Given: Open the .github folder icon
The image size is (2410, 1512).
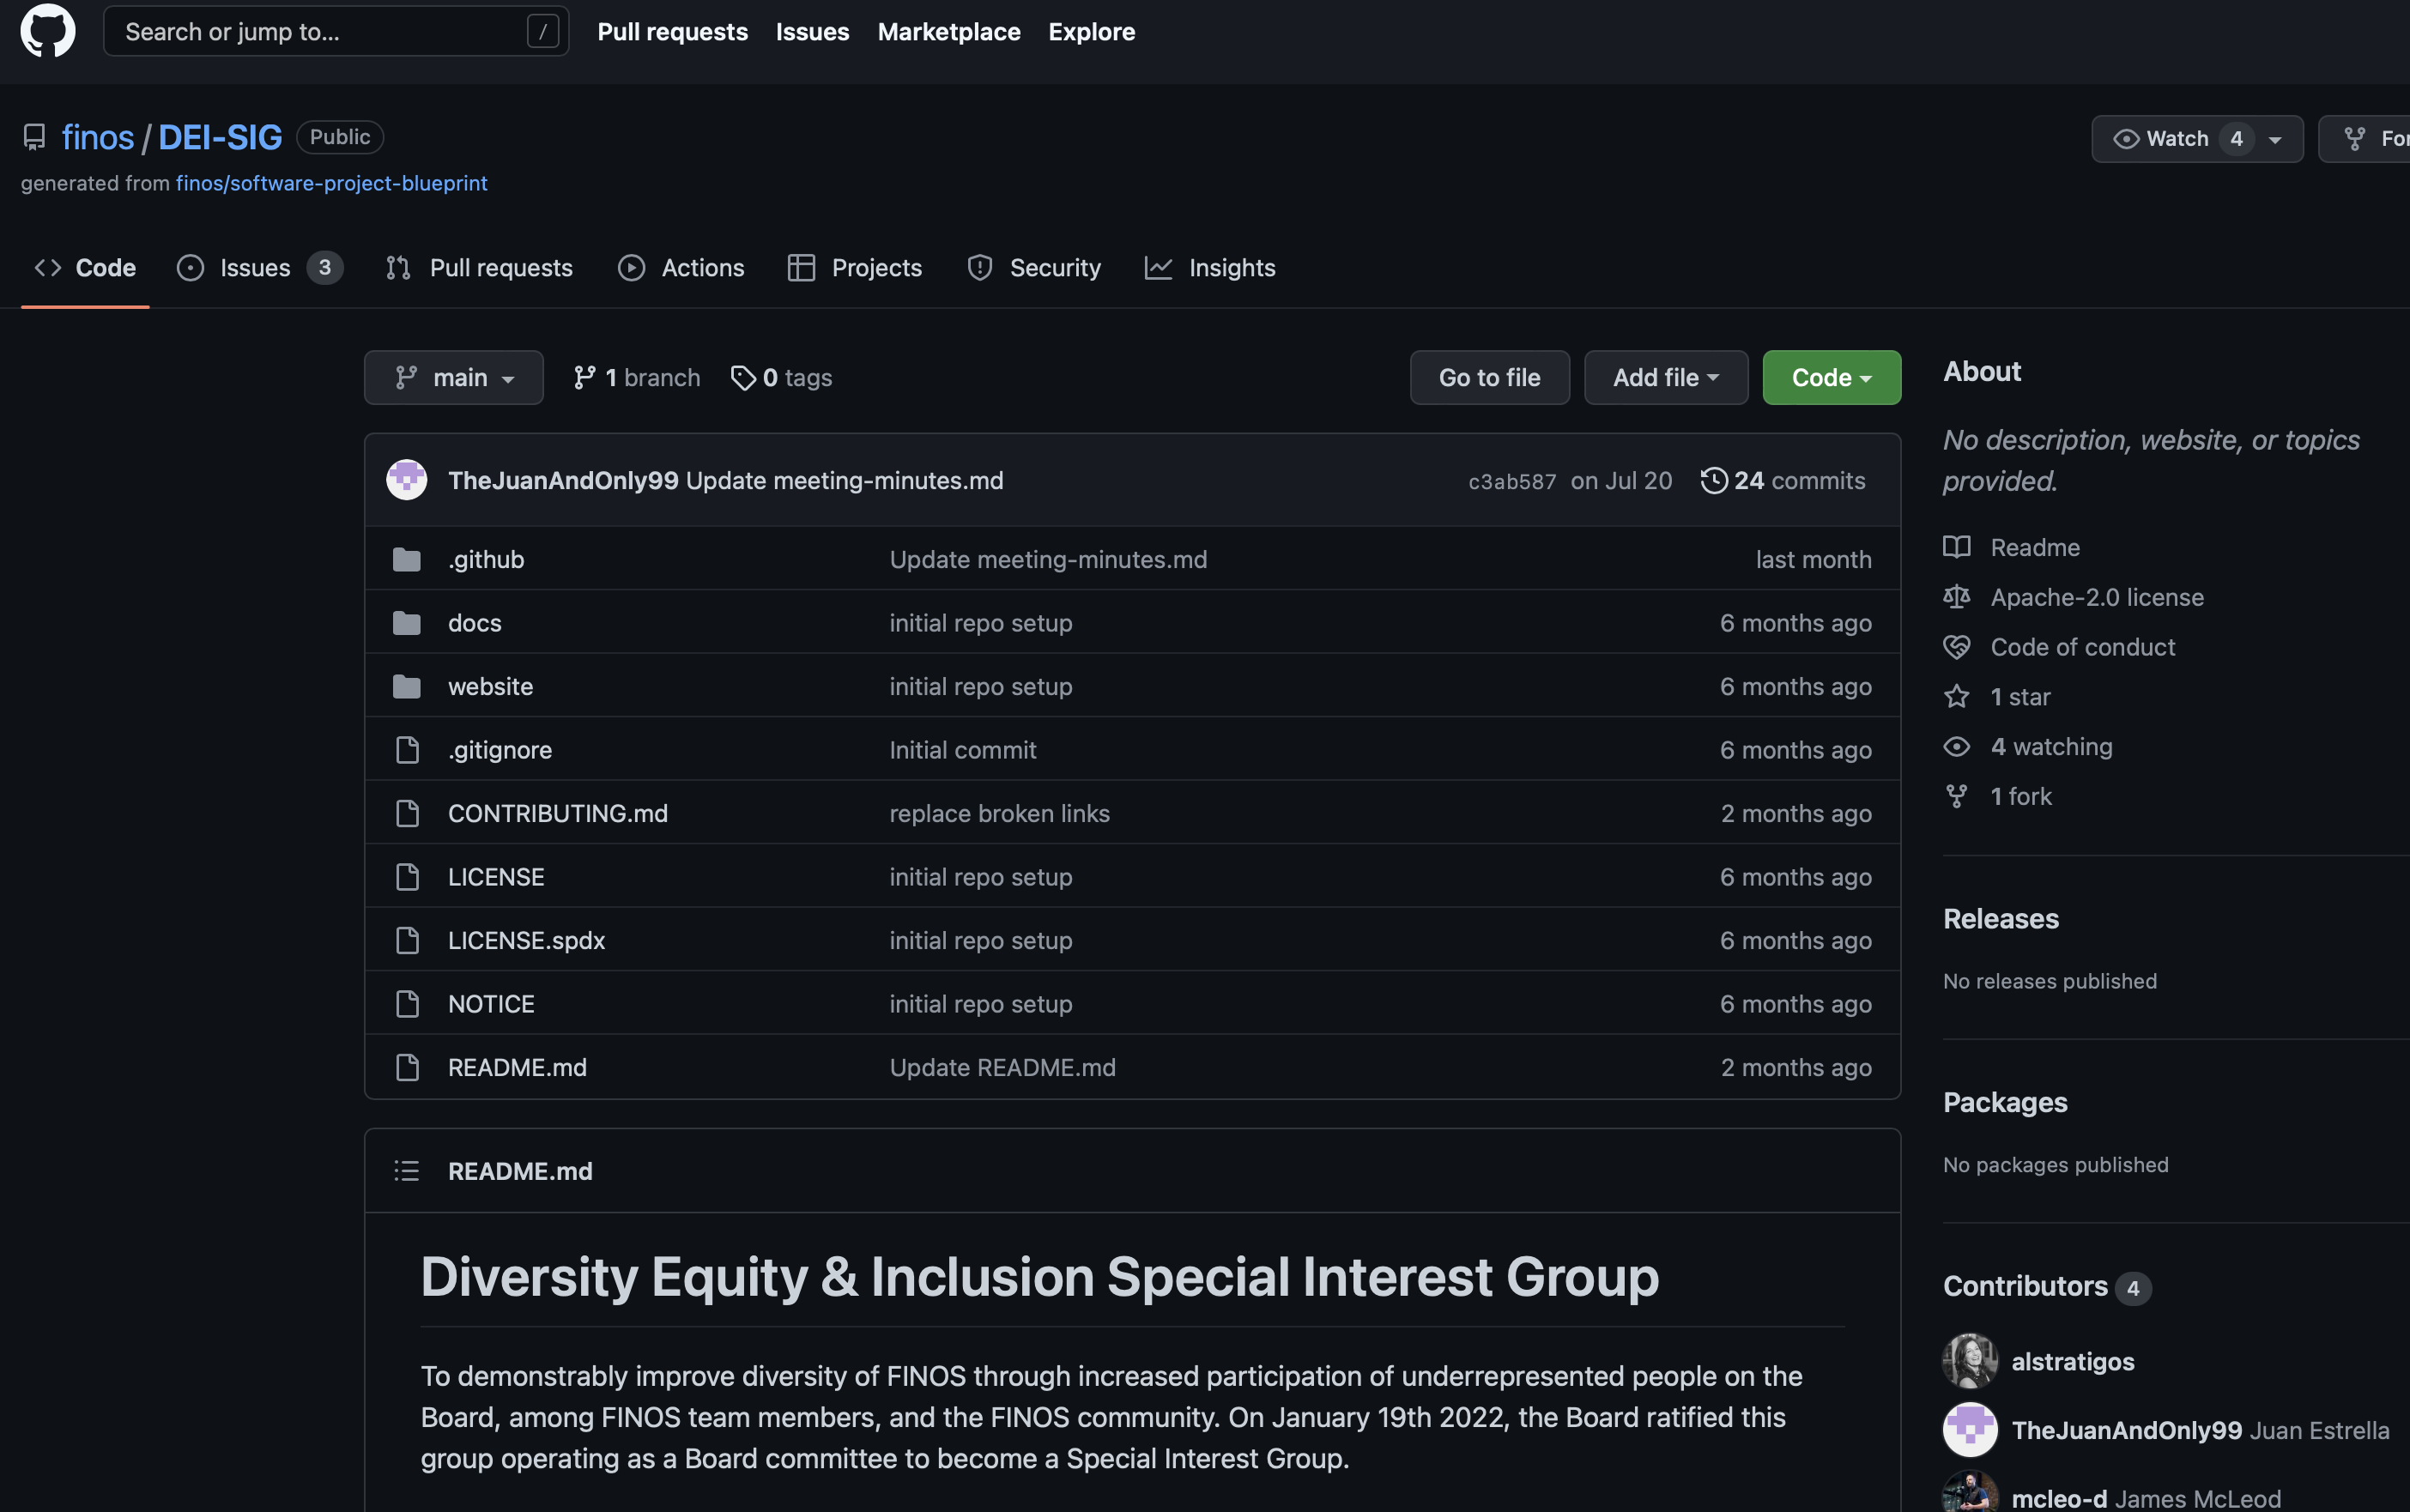Looking at the screenshot, I should point(407,559).
